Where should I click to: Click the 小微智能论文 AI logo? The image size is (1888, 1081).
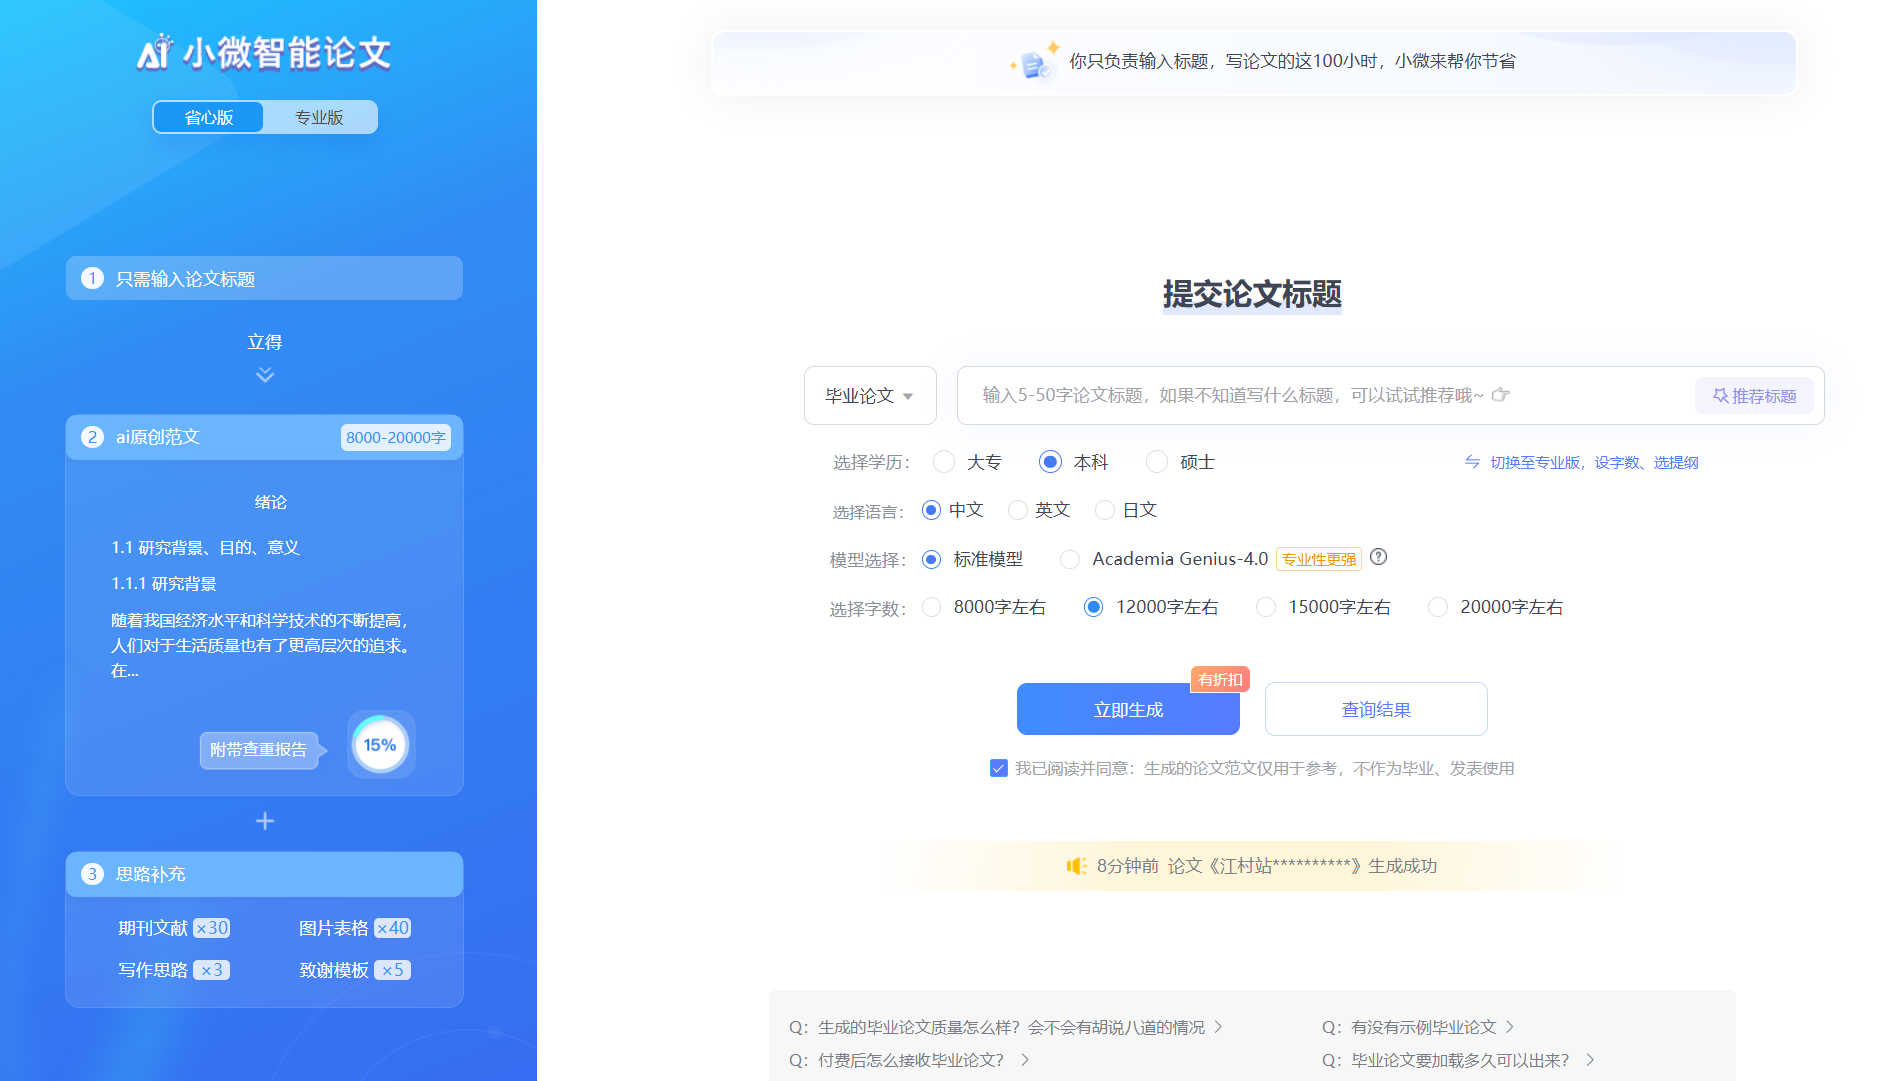pos(264,53)
